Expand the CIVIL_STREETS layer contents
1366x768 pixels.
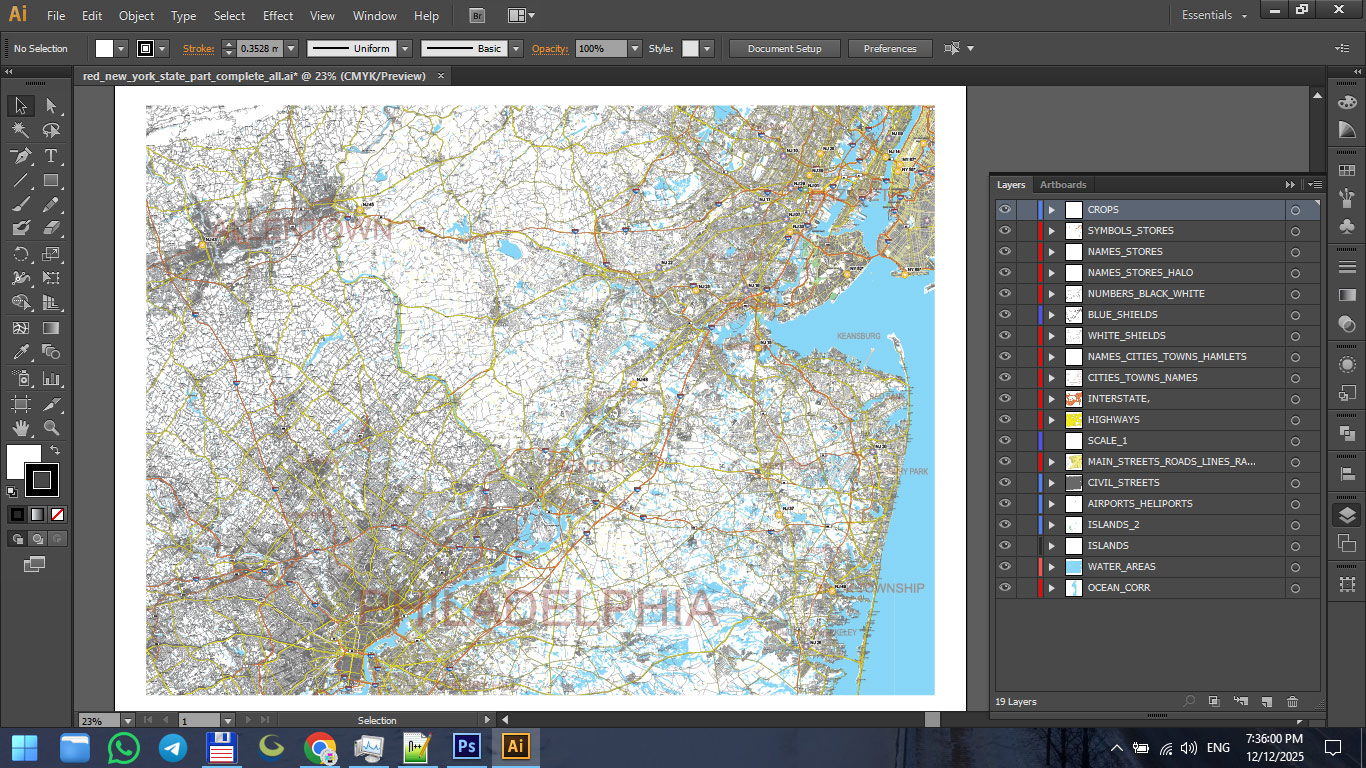[x=1051, y=483]
